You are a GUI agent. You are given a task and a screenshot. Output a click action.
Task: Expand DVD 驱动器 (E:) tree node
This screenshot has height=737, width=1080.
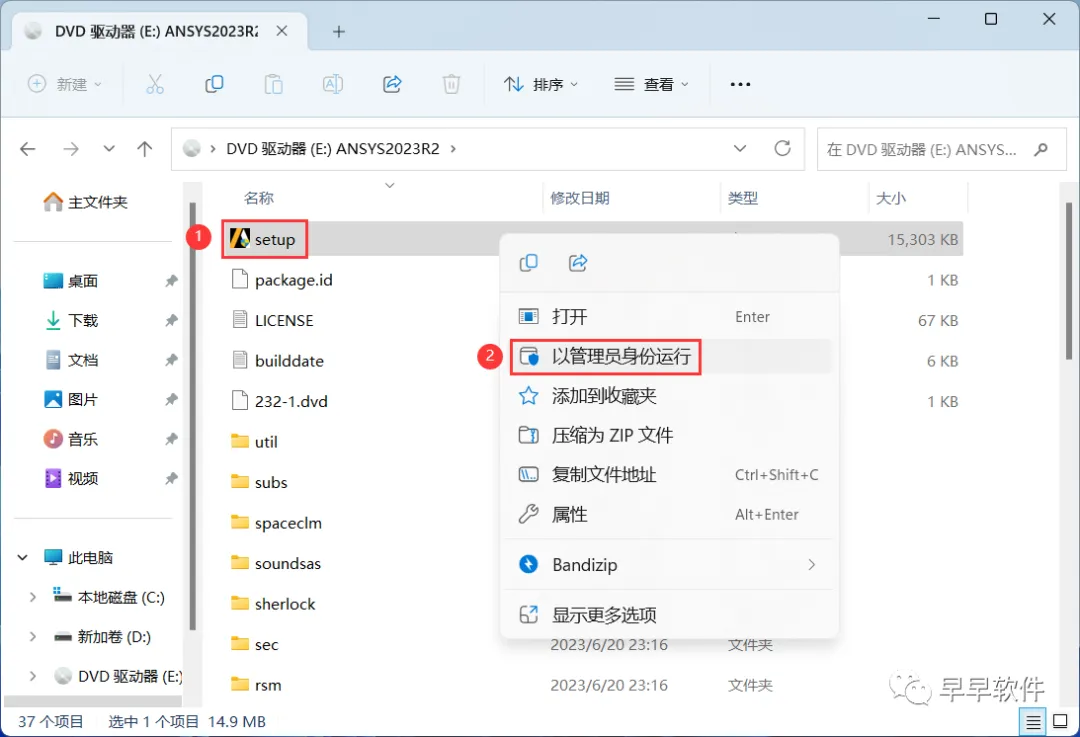click(32, 676)
